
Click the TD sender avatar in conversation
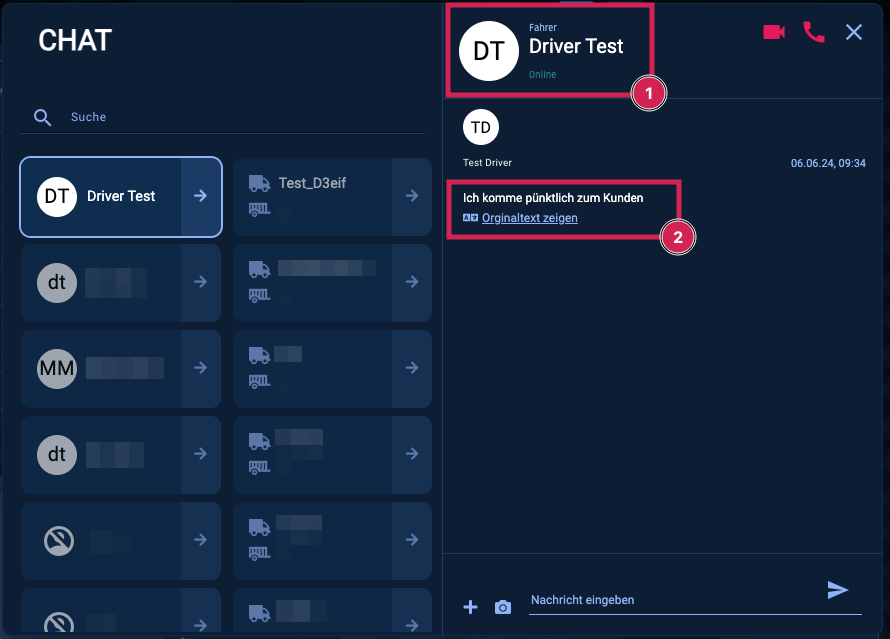coord(481,127)
